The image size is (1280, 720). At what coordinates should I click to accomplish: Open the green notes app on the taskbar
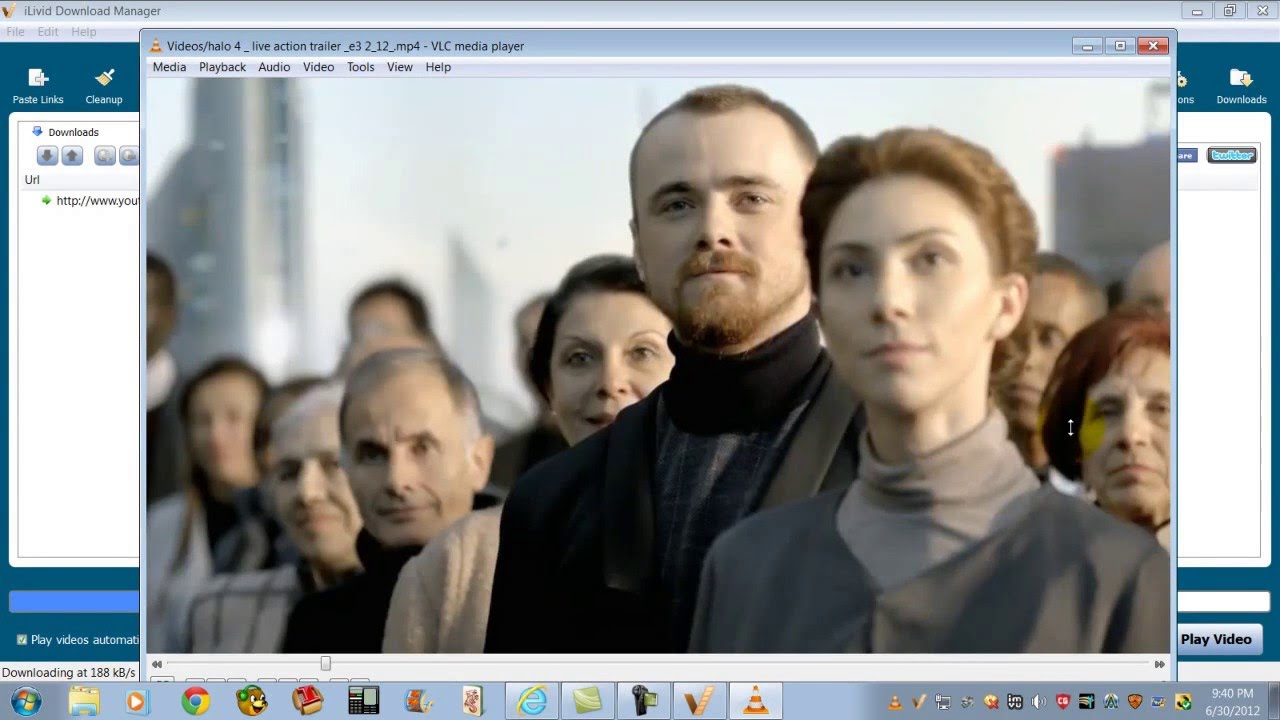587,701
